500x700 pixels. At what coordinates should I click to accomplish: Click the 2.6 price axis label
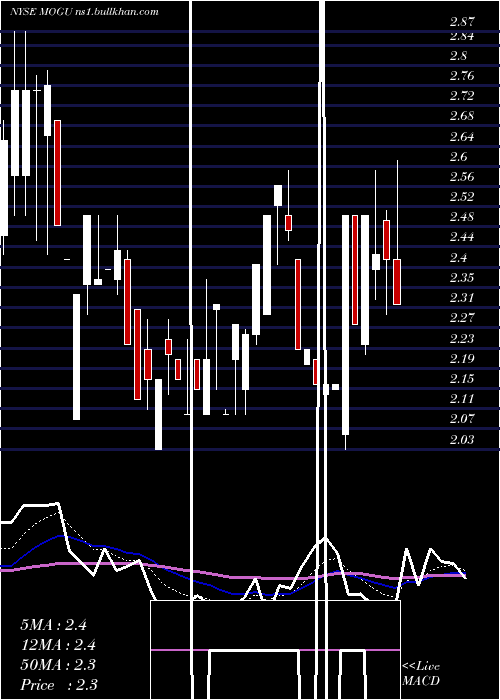458,157
